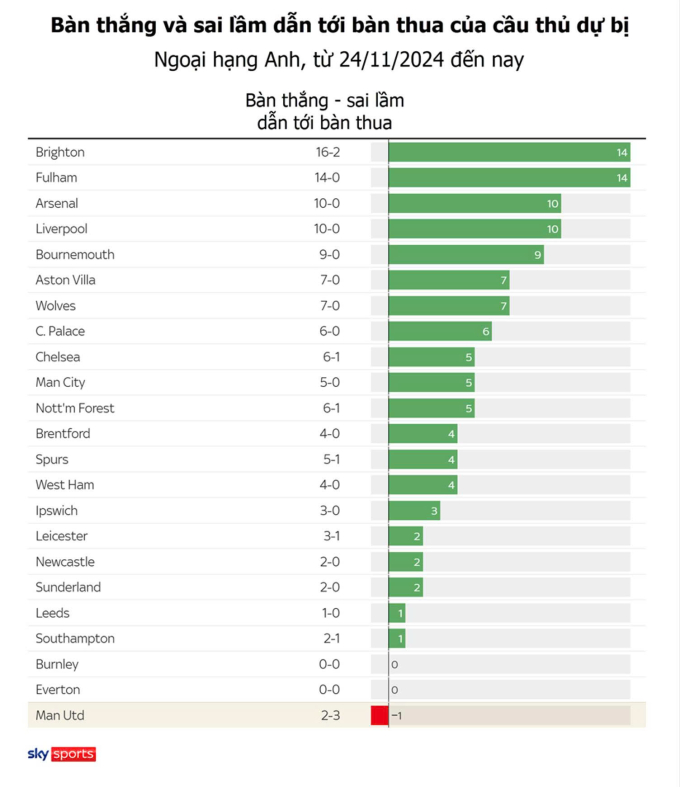Click the Man Utd highlighted row label
This screenshot has width=680, height=787.
pyautogui.click(x=58, y=715)
